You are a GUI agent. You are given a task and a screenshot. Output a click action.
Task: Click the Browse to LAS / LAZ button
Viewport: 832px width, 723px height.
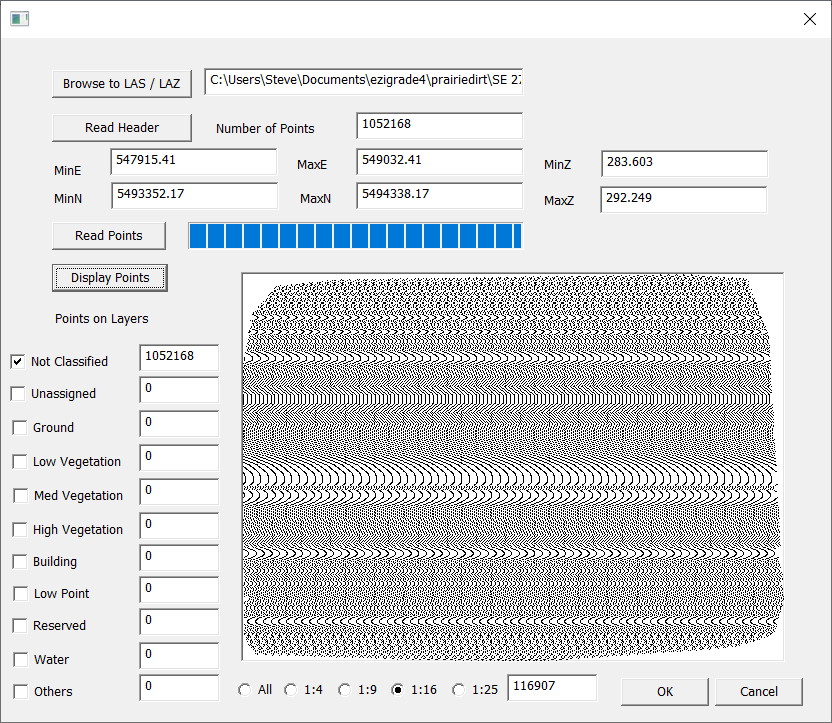click(121, 84)
